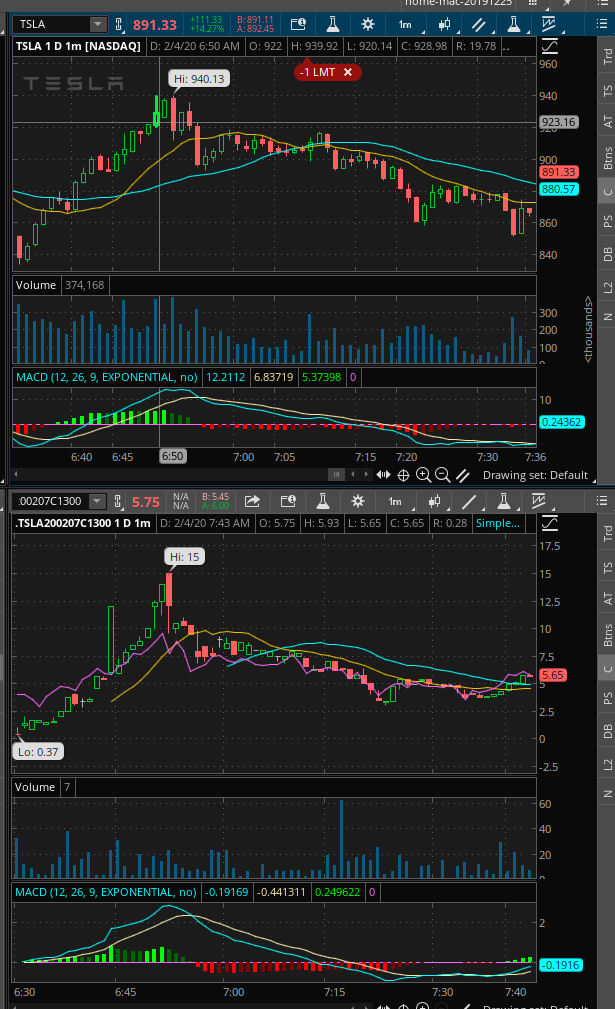Select pan tool in TSLA chart bottom bar

pos(383,475)
